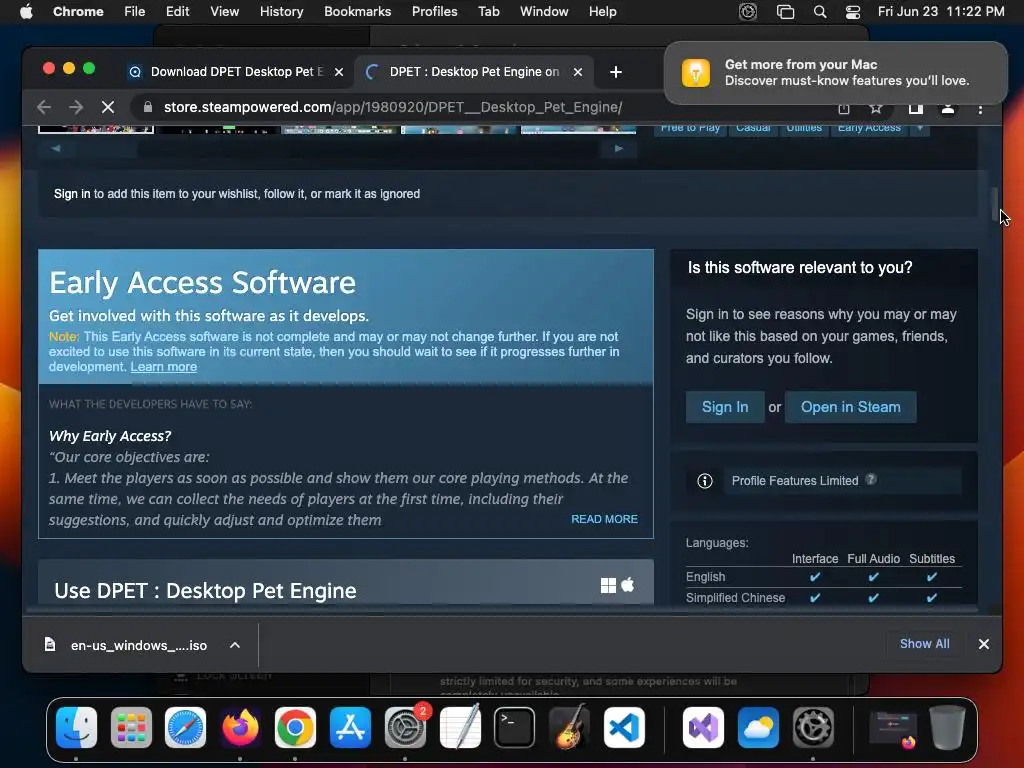Open the Chrome File menu

click(x=135, y=11)
